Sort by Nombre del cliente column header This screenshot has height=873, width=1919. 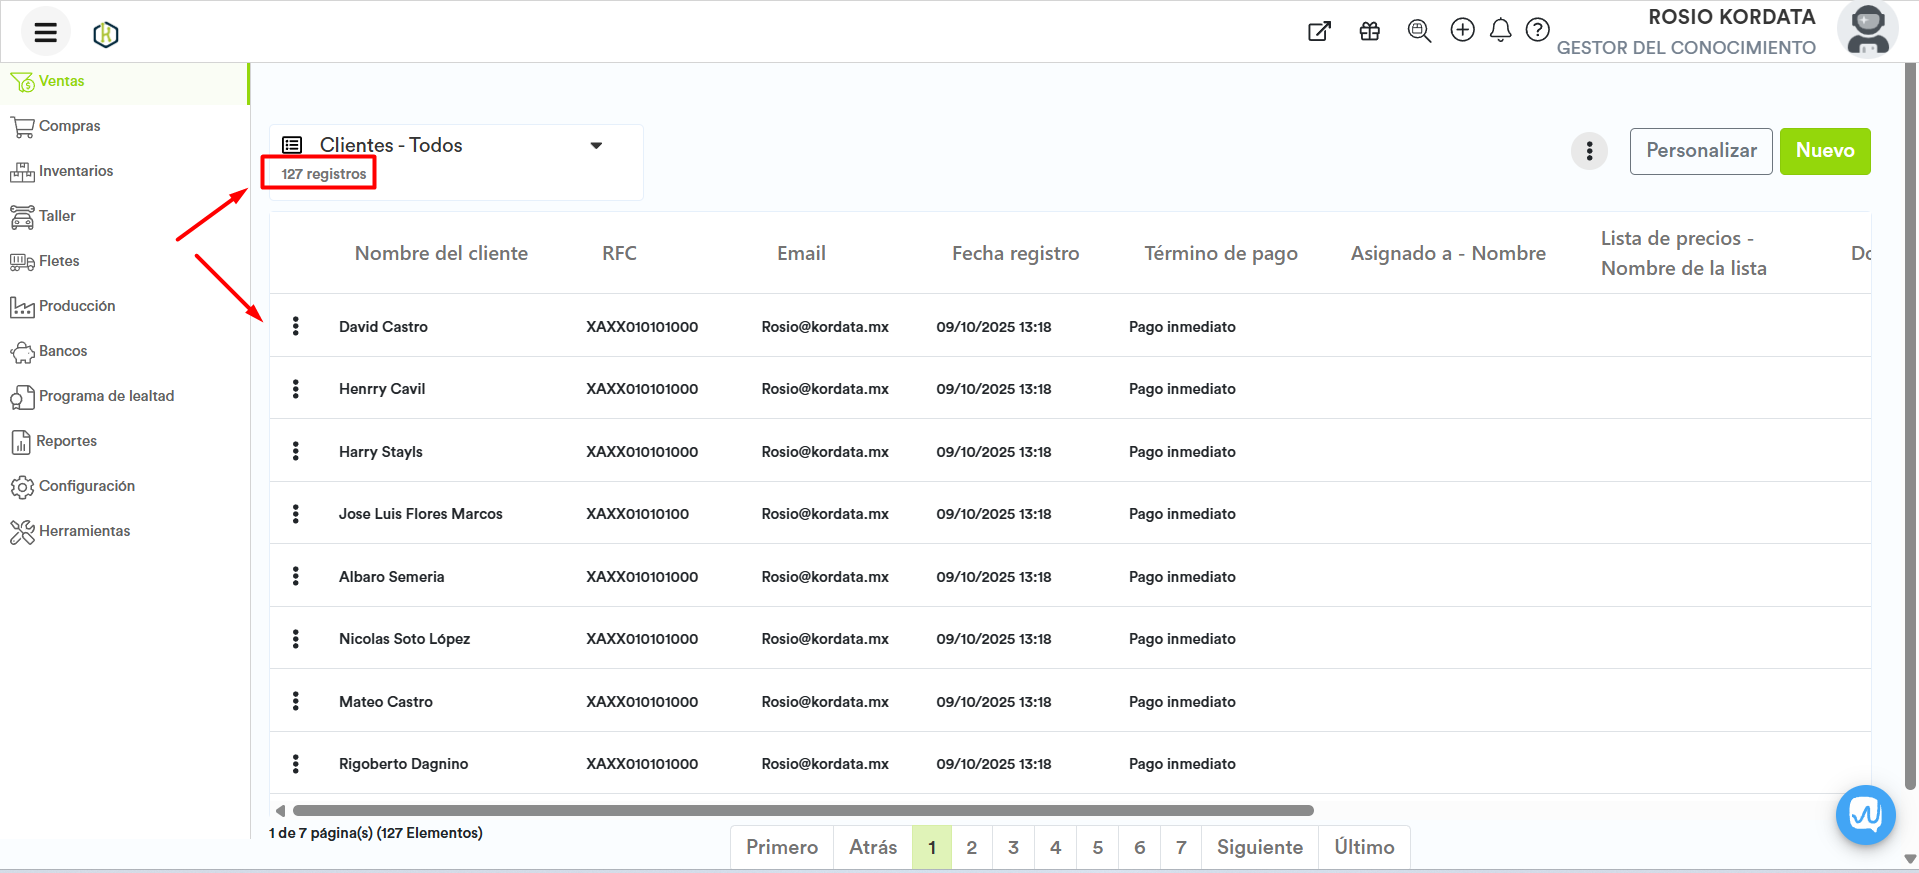point(441,253)
